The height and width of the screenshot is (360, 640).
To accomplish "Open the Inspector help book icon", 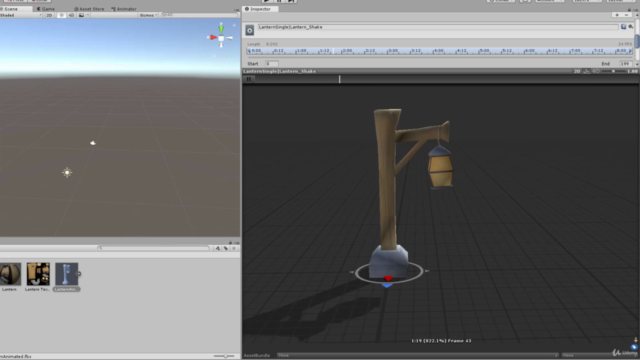I will click(x=623, y=27).
